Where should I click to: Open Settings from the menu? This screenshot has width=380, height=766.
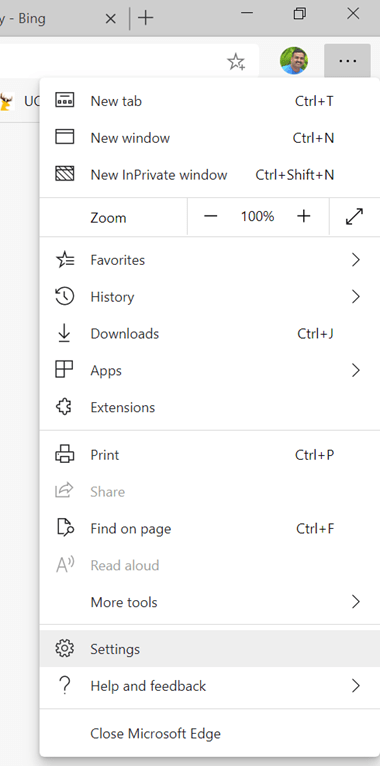pos(210,649)
